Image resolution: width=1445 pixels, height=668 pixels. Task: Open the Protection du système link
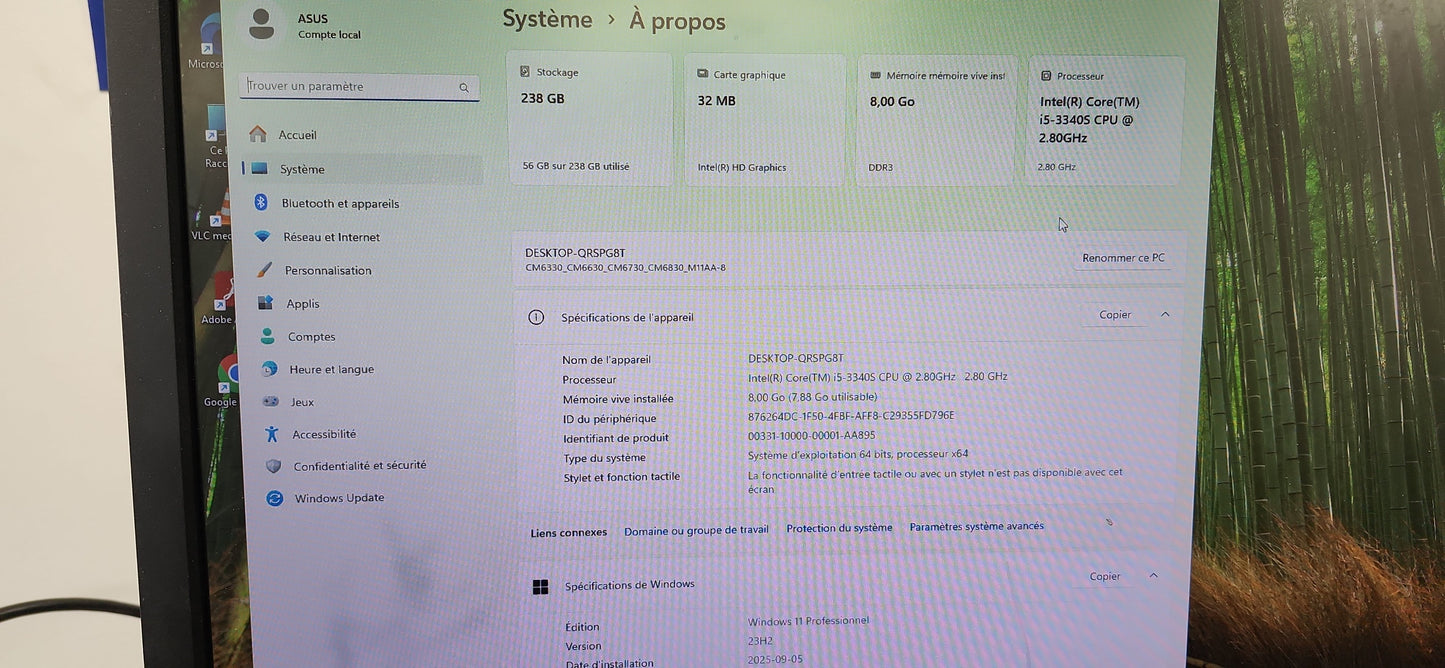click(839, 527)
